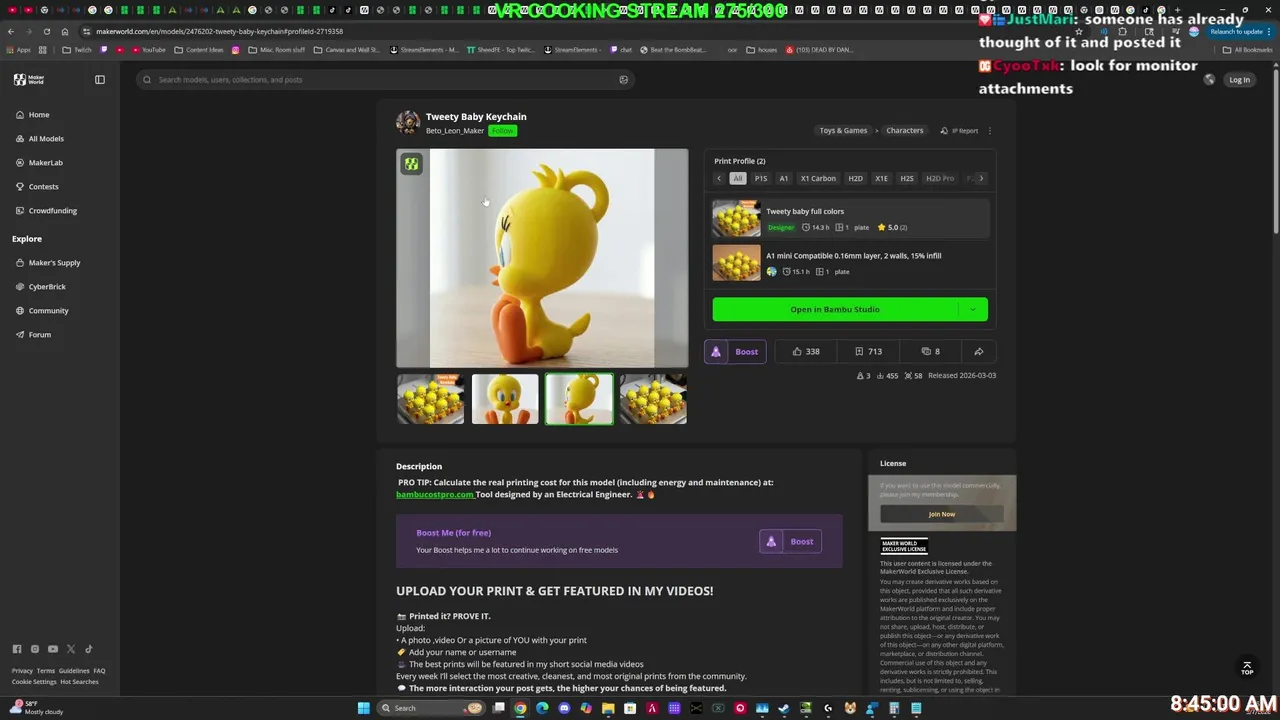This screenshot has height=720, width=1280.
Task: Open the YouTube icon in the sidebar footer
Action: [53, 649]
